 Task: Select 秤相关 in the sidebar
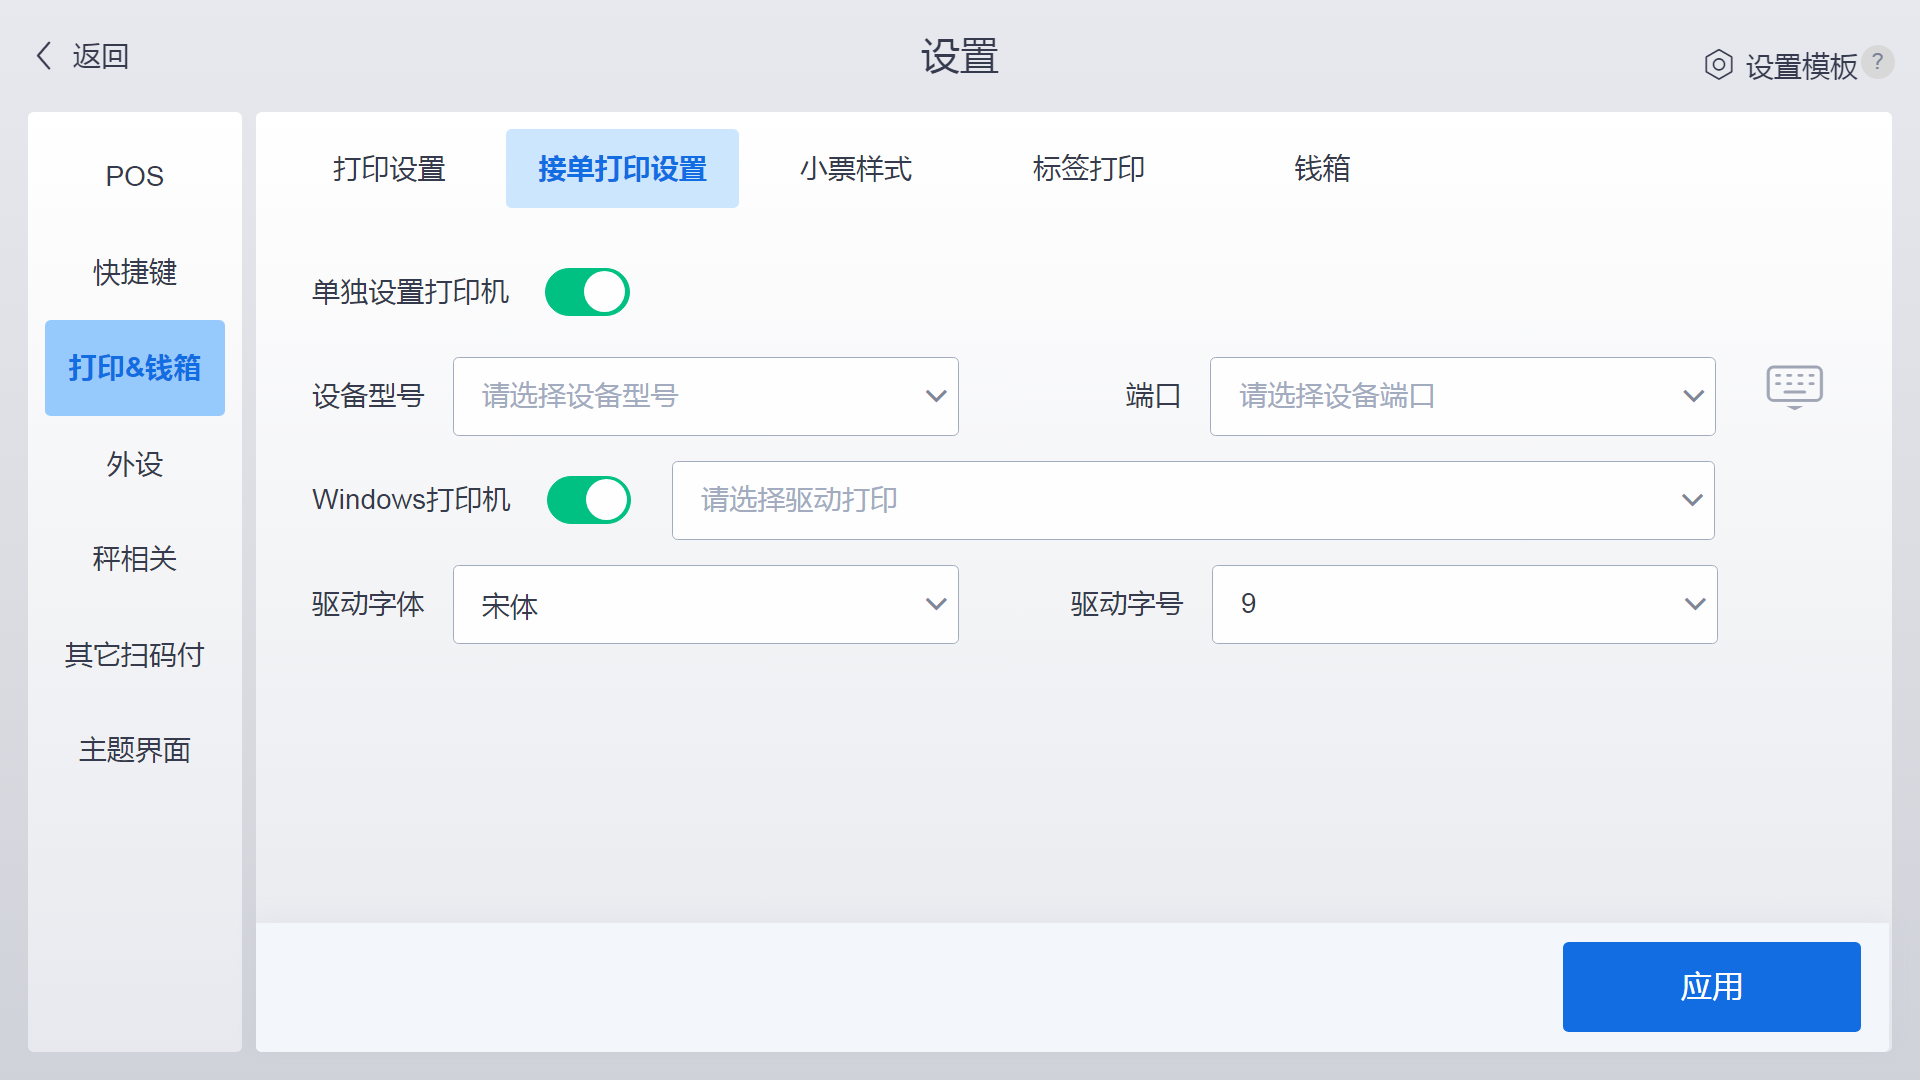click(134, 558)
